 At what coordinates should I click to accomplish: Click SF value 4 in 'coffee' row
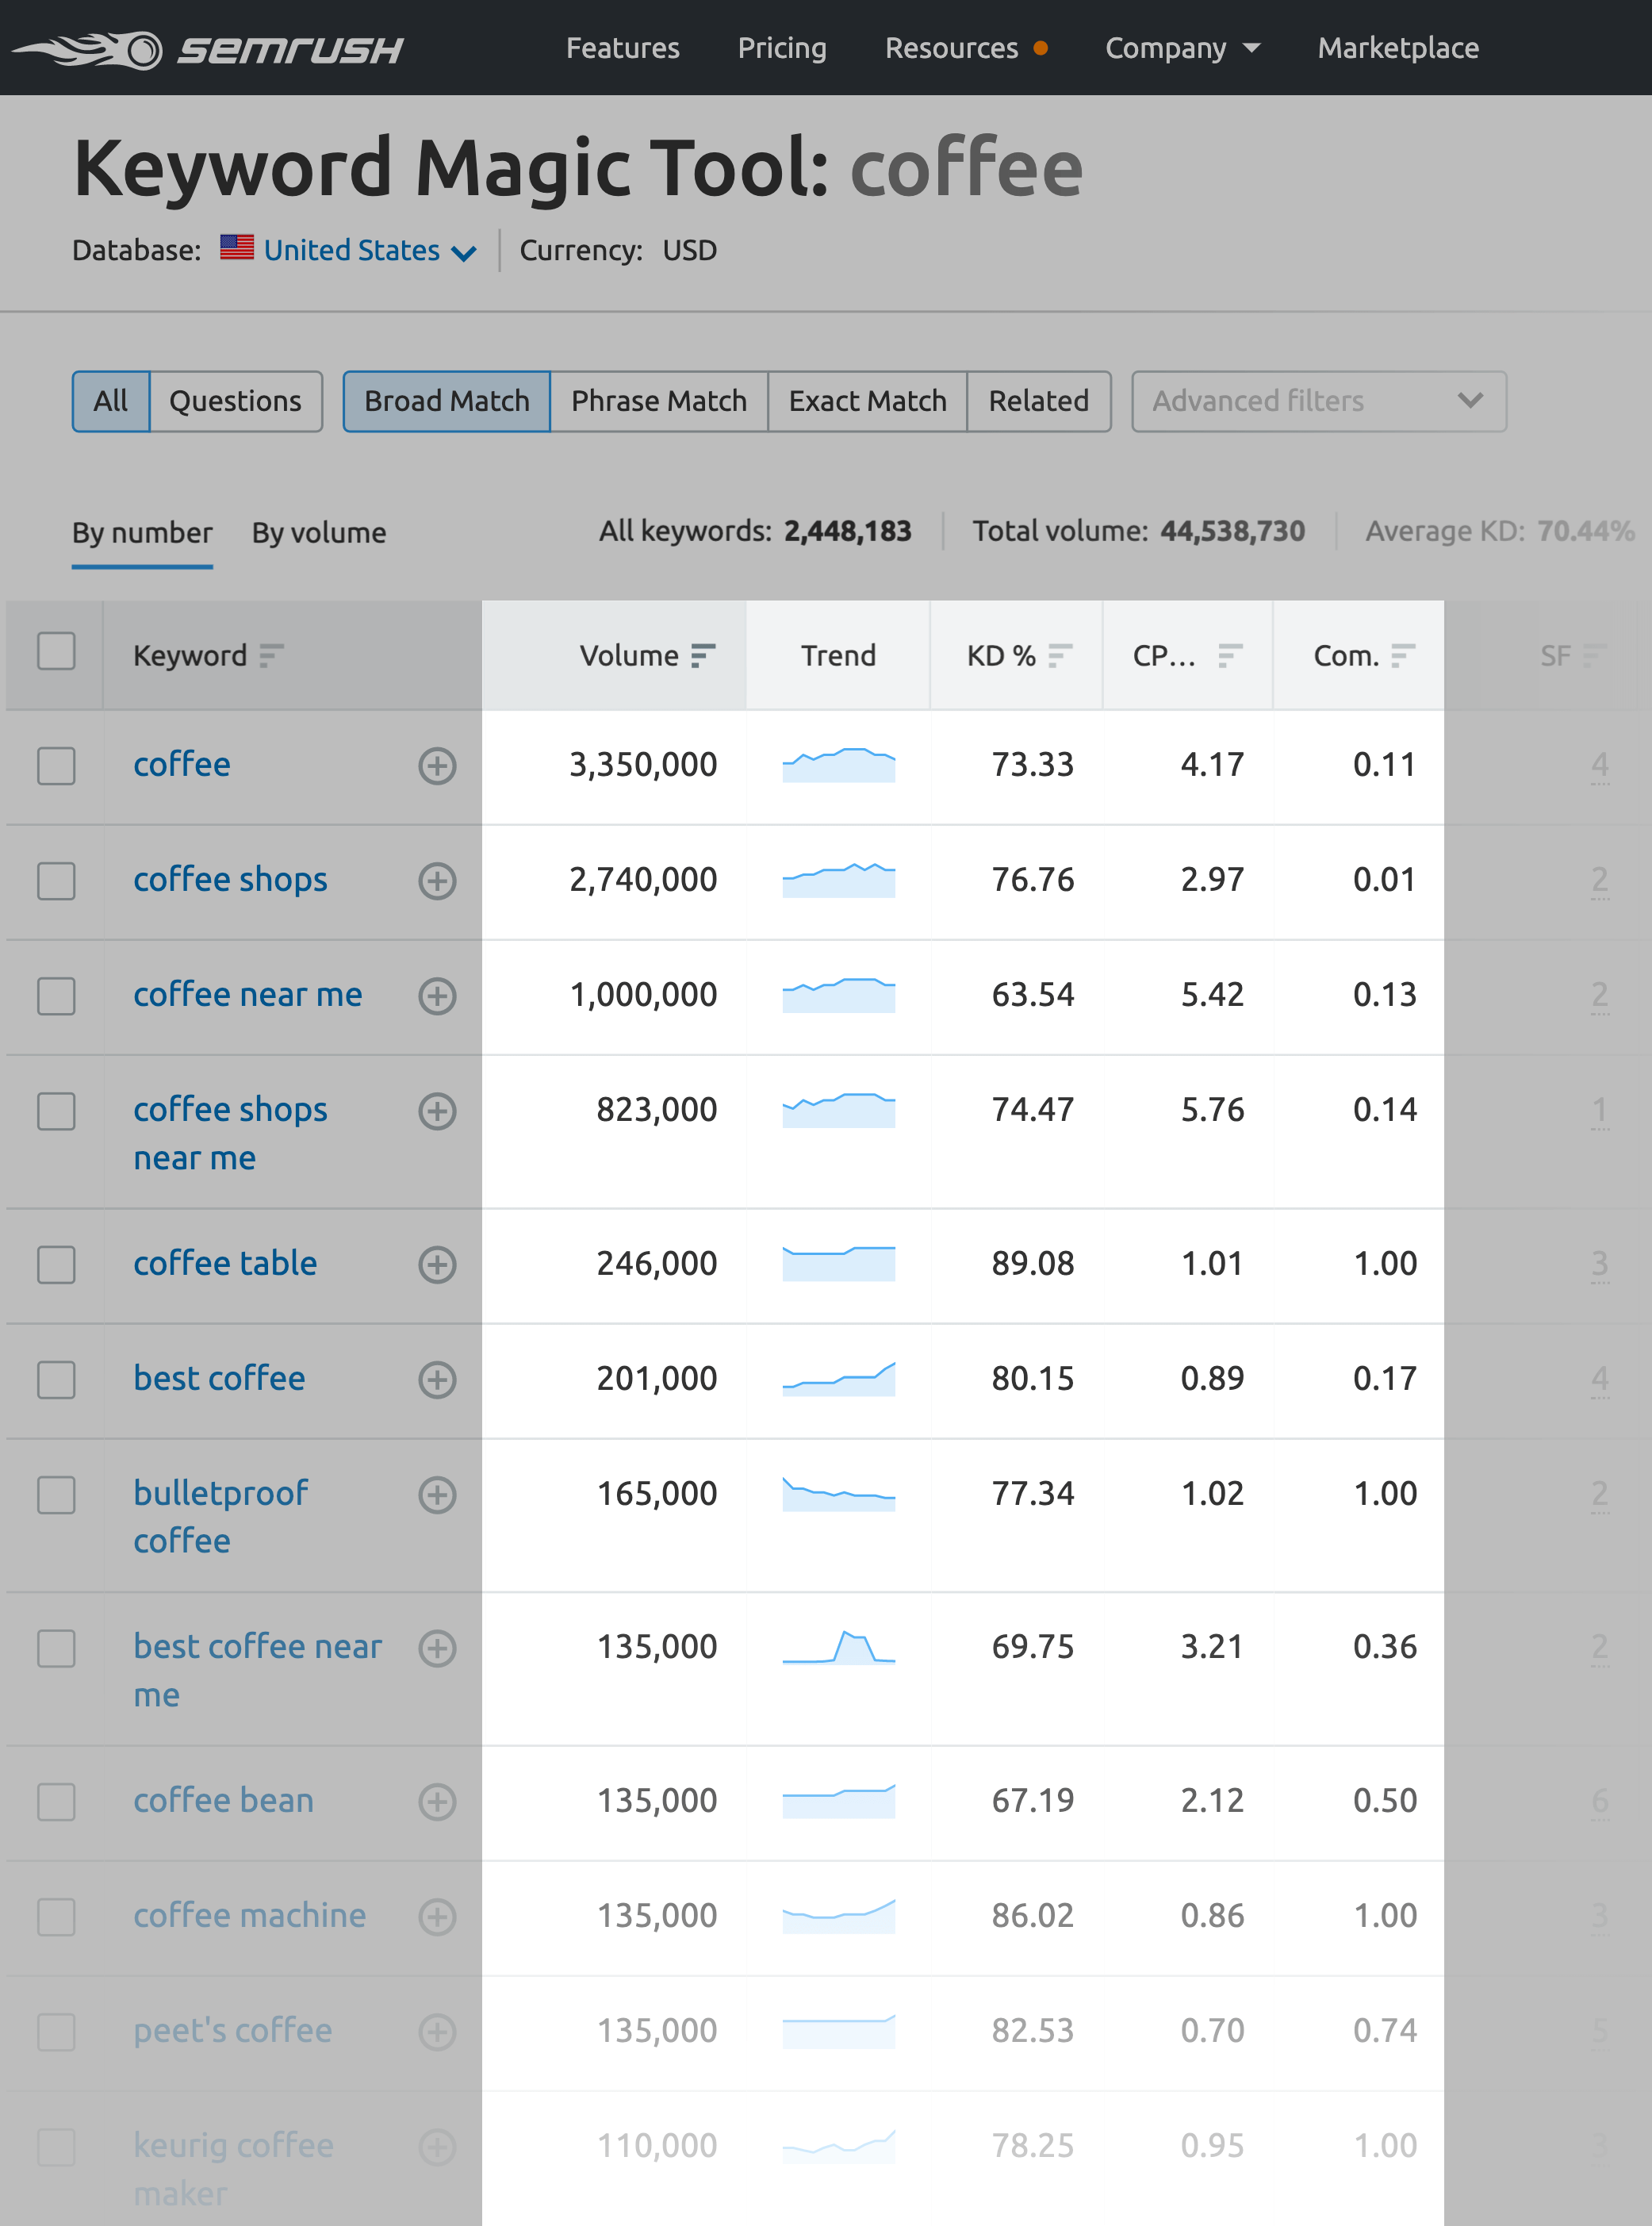pos(1599,766)
